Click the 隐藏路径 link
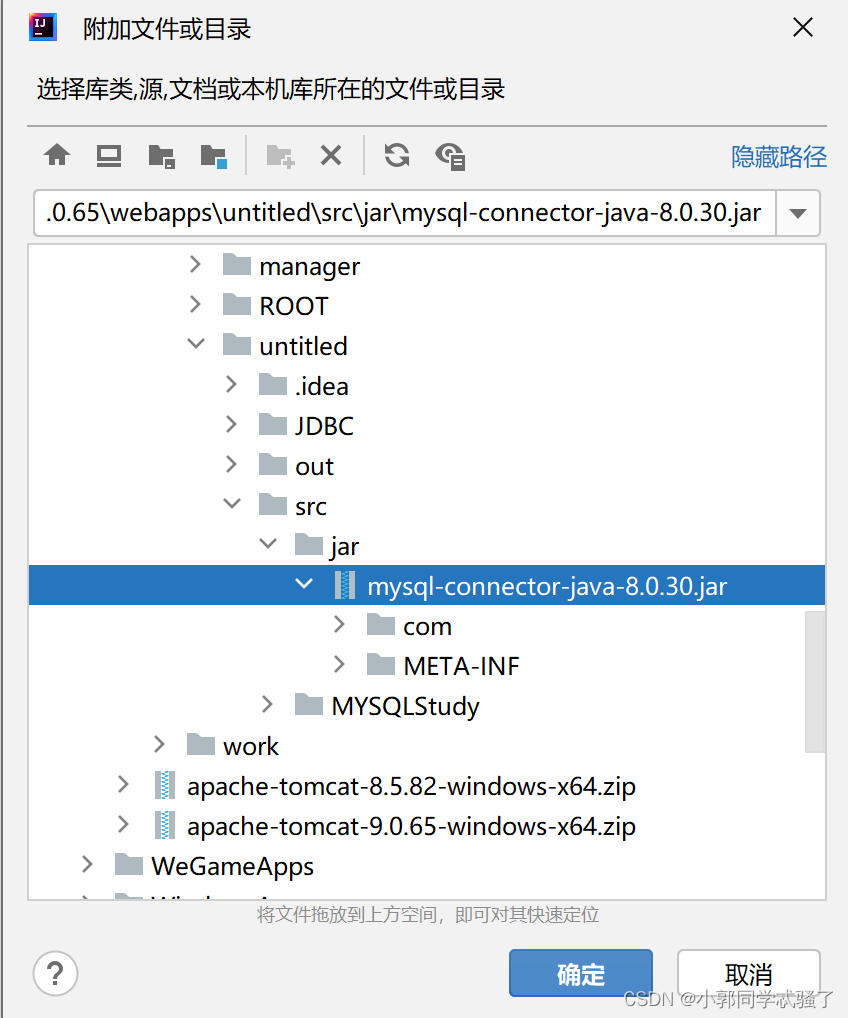The height and width of the screenshot is (1018, 848). click(x=778, y=158)
